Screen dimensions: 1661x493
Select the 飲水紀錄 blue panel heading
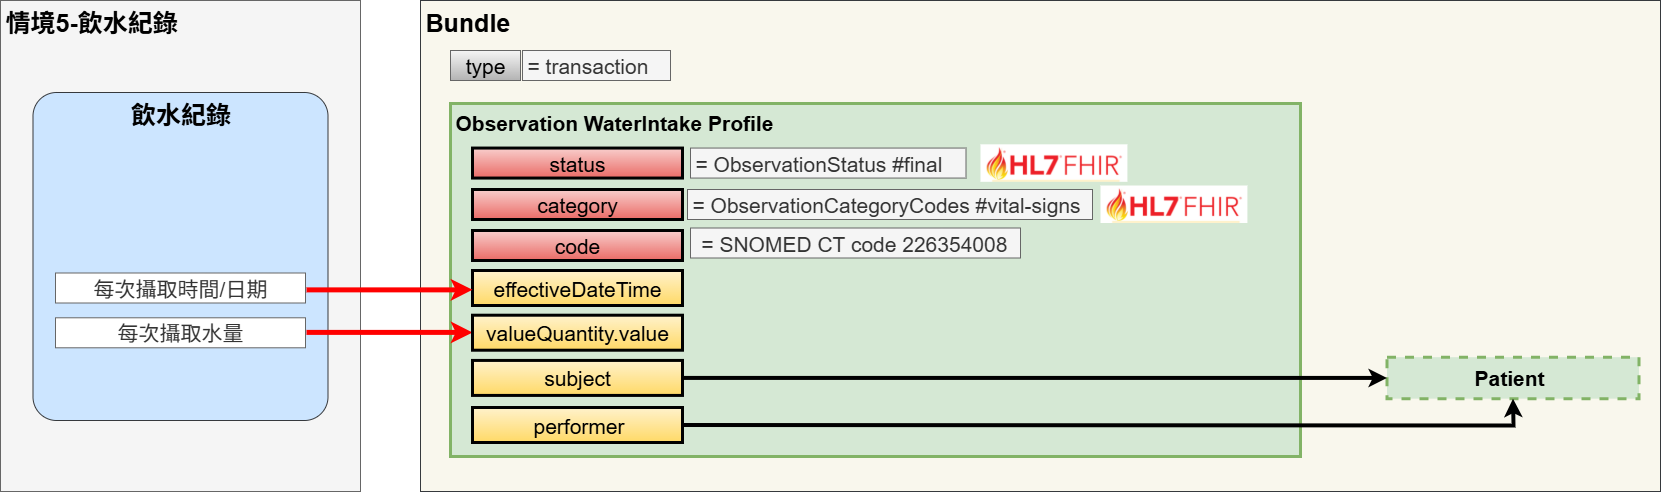click(x=181, y=115)
